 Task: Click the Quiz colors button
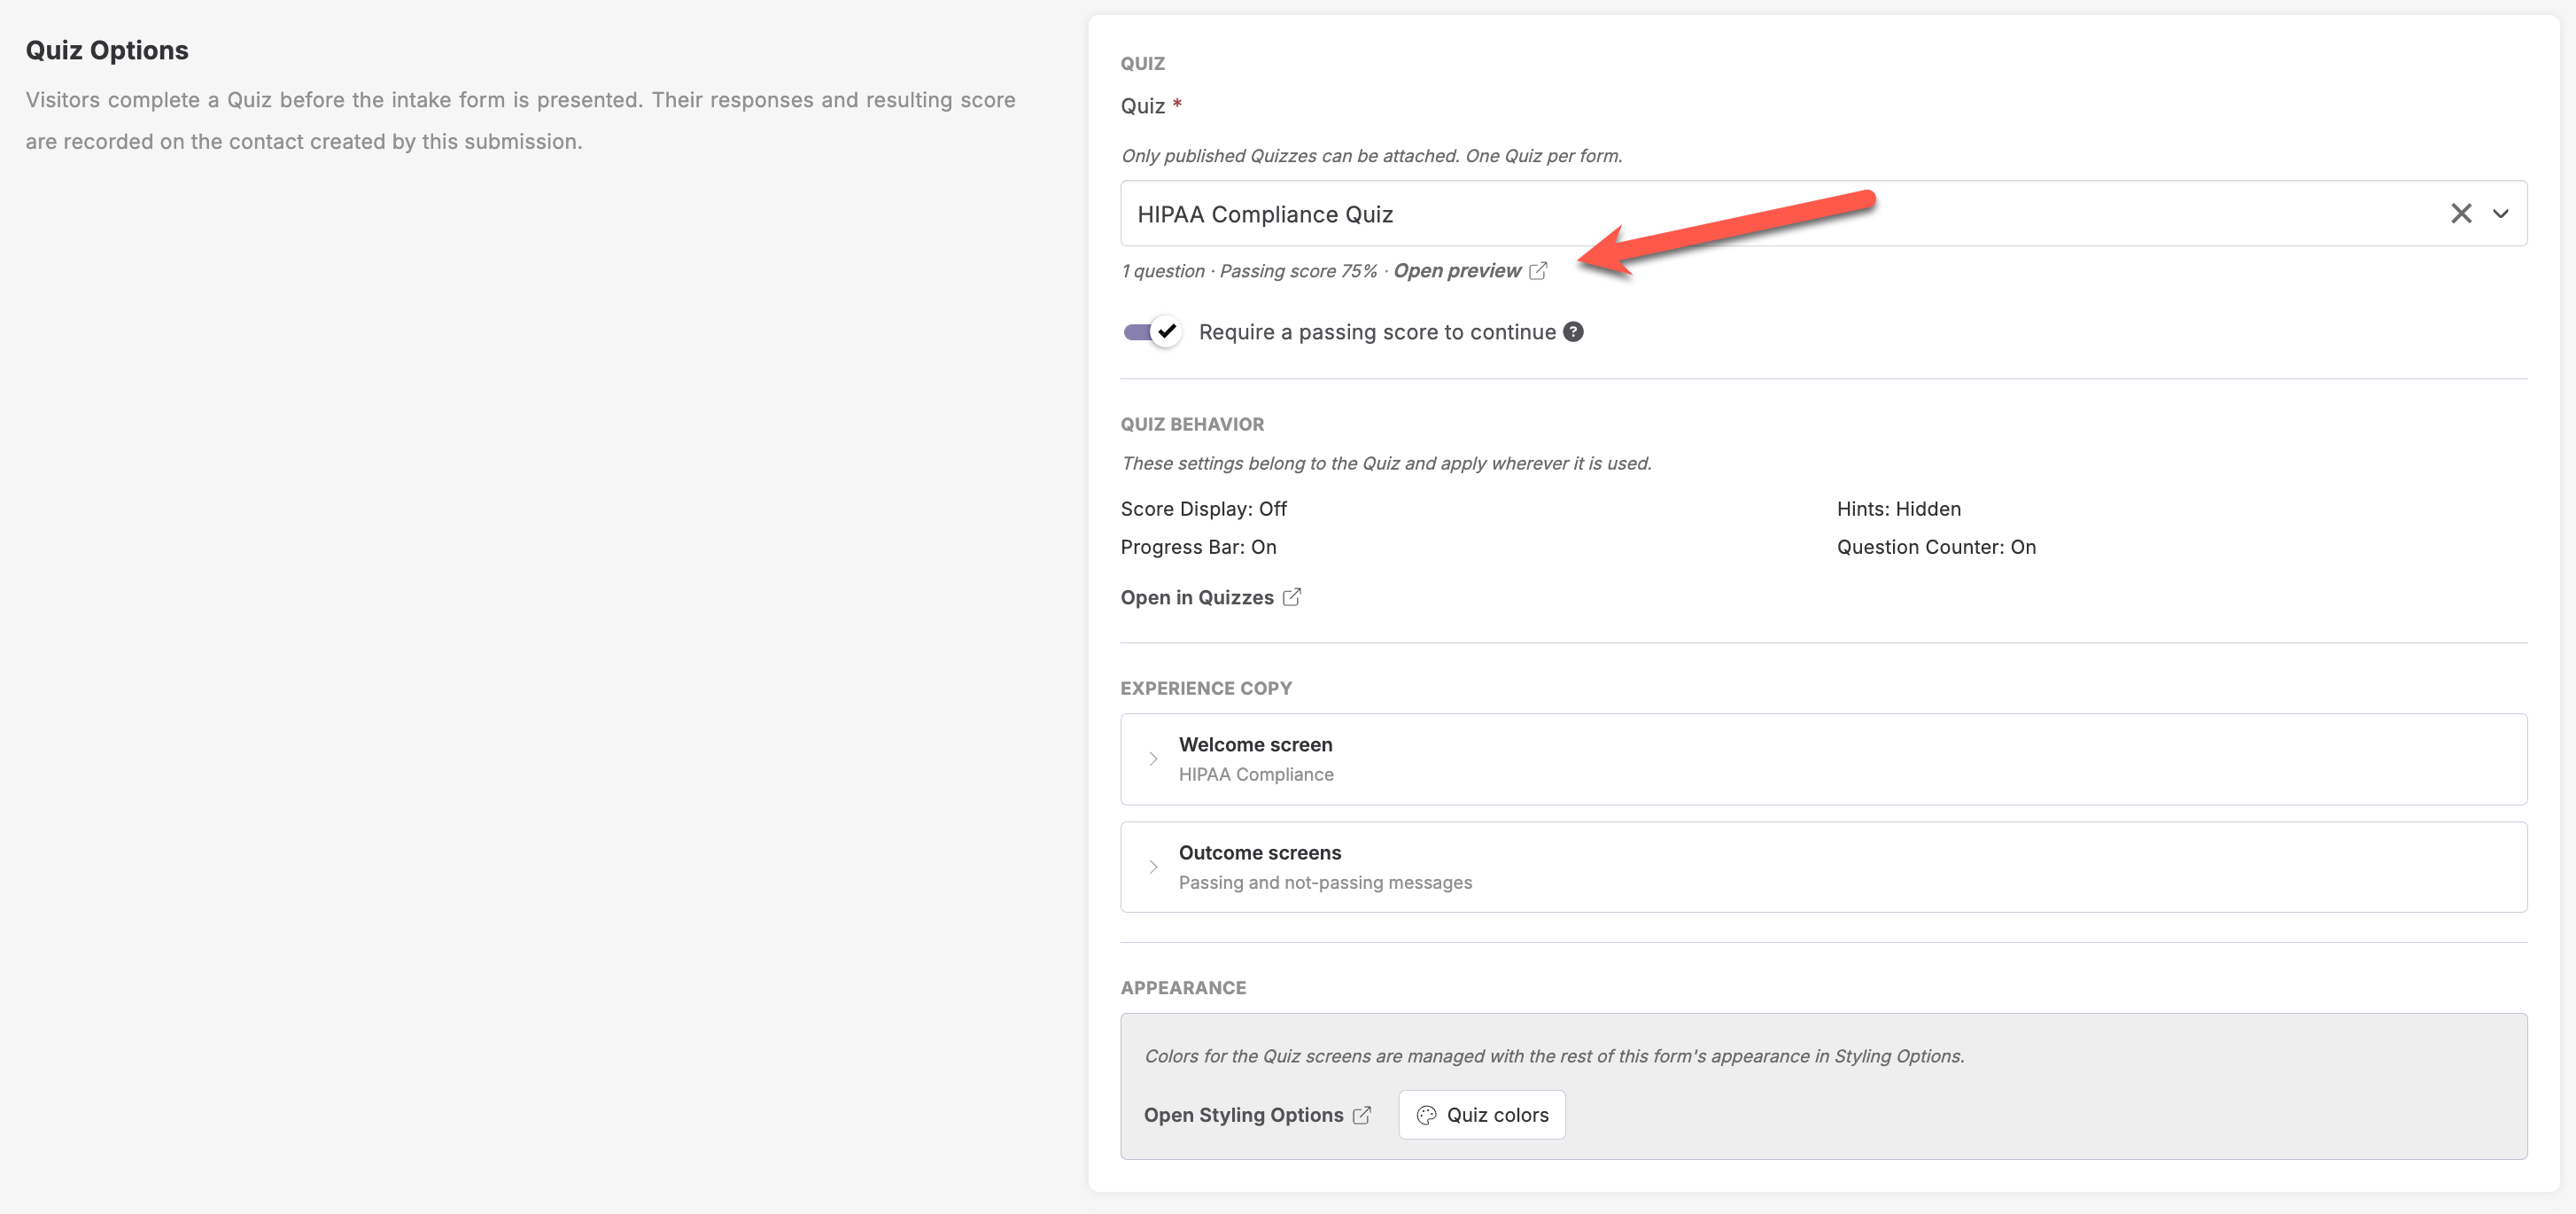point(1482,1115)
